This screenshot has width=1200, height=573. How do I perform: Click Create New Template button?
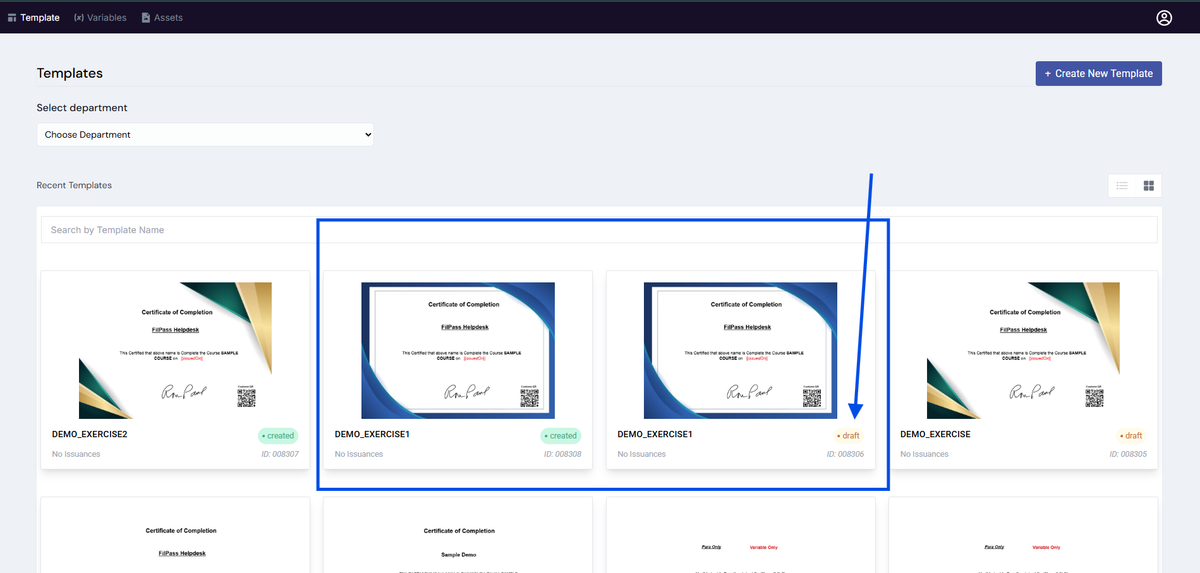click(1098, 73)
